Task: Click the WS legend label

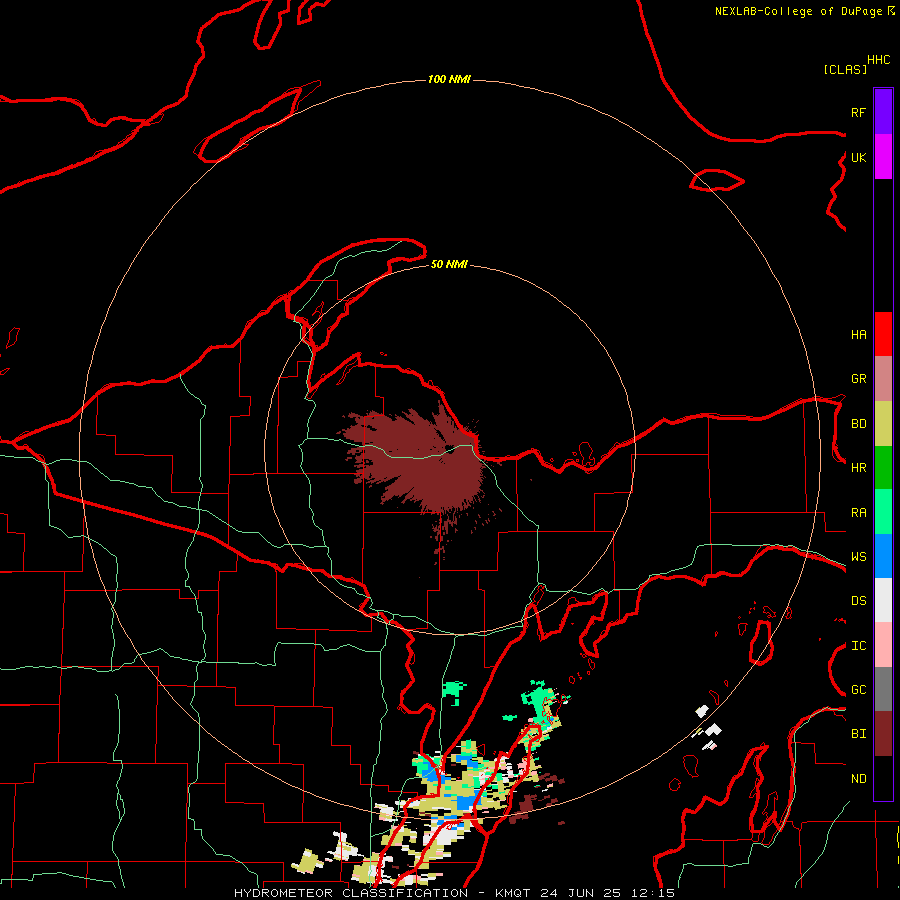Action: tap(858, 556)
